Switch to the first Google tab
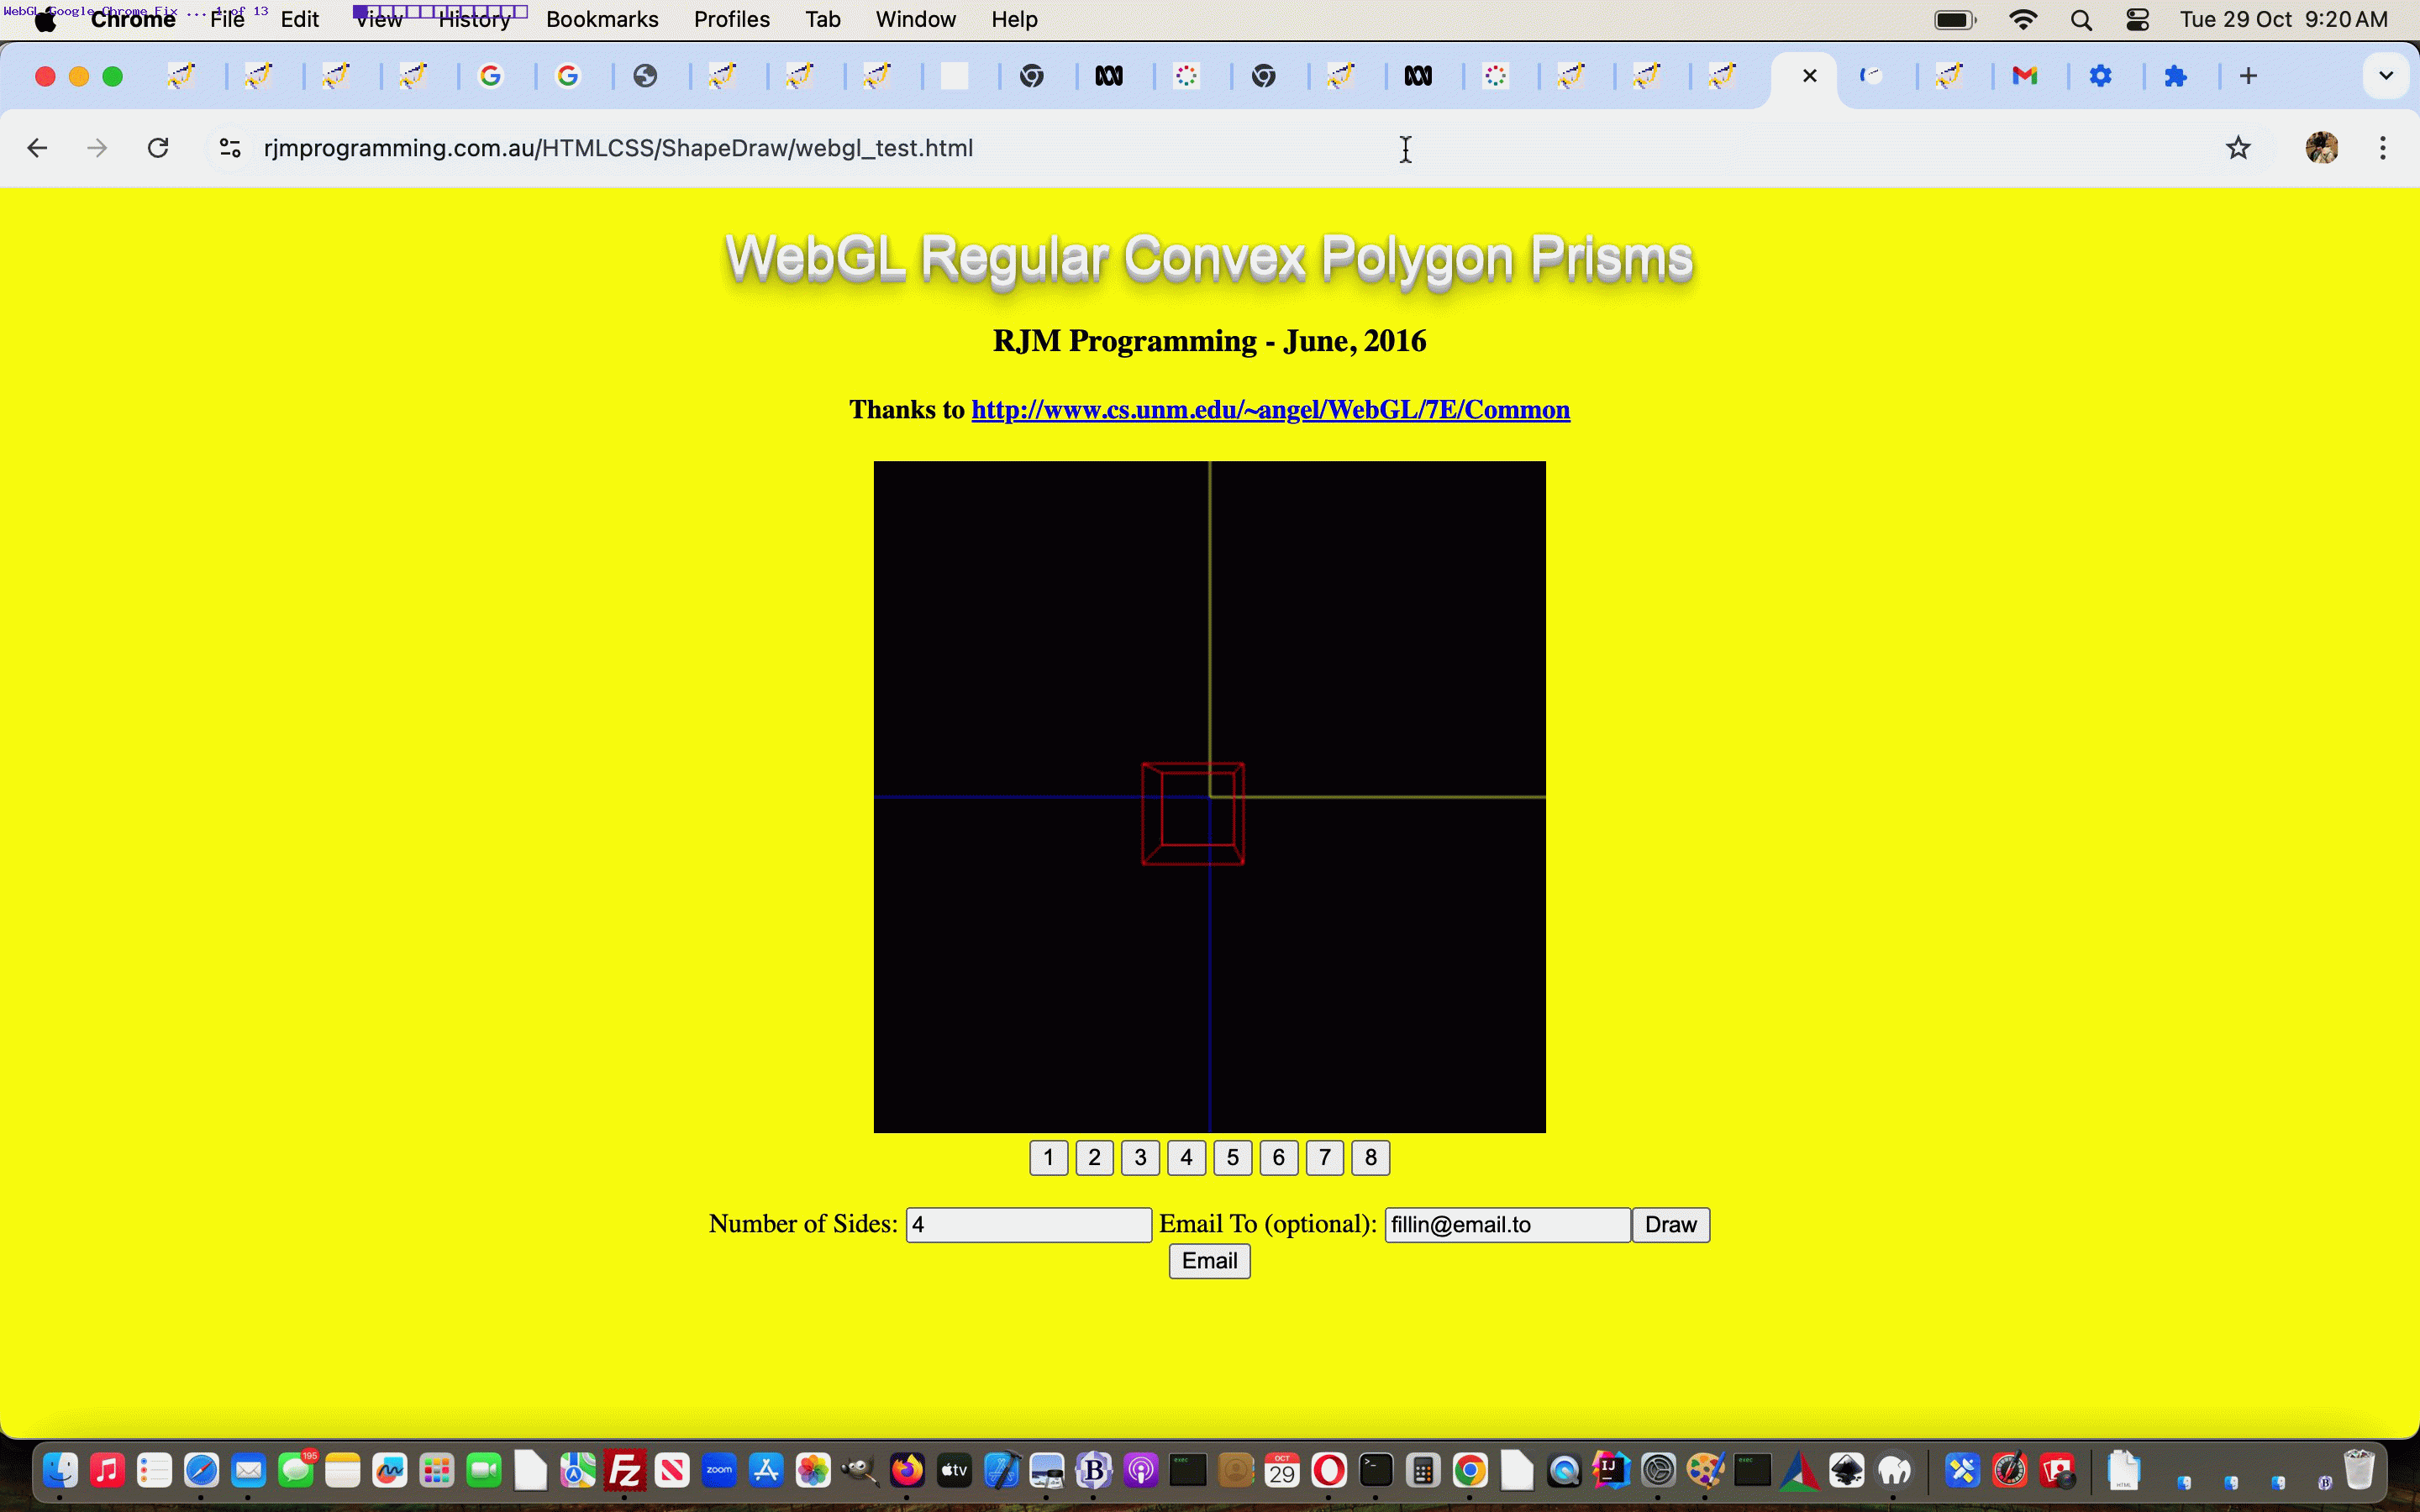Viewport: 2420px width, 1512px height. point(490,76)
